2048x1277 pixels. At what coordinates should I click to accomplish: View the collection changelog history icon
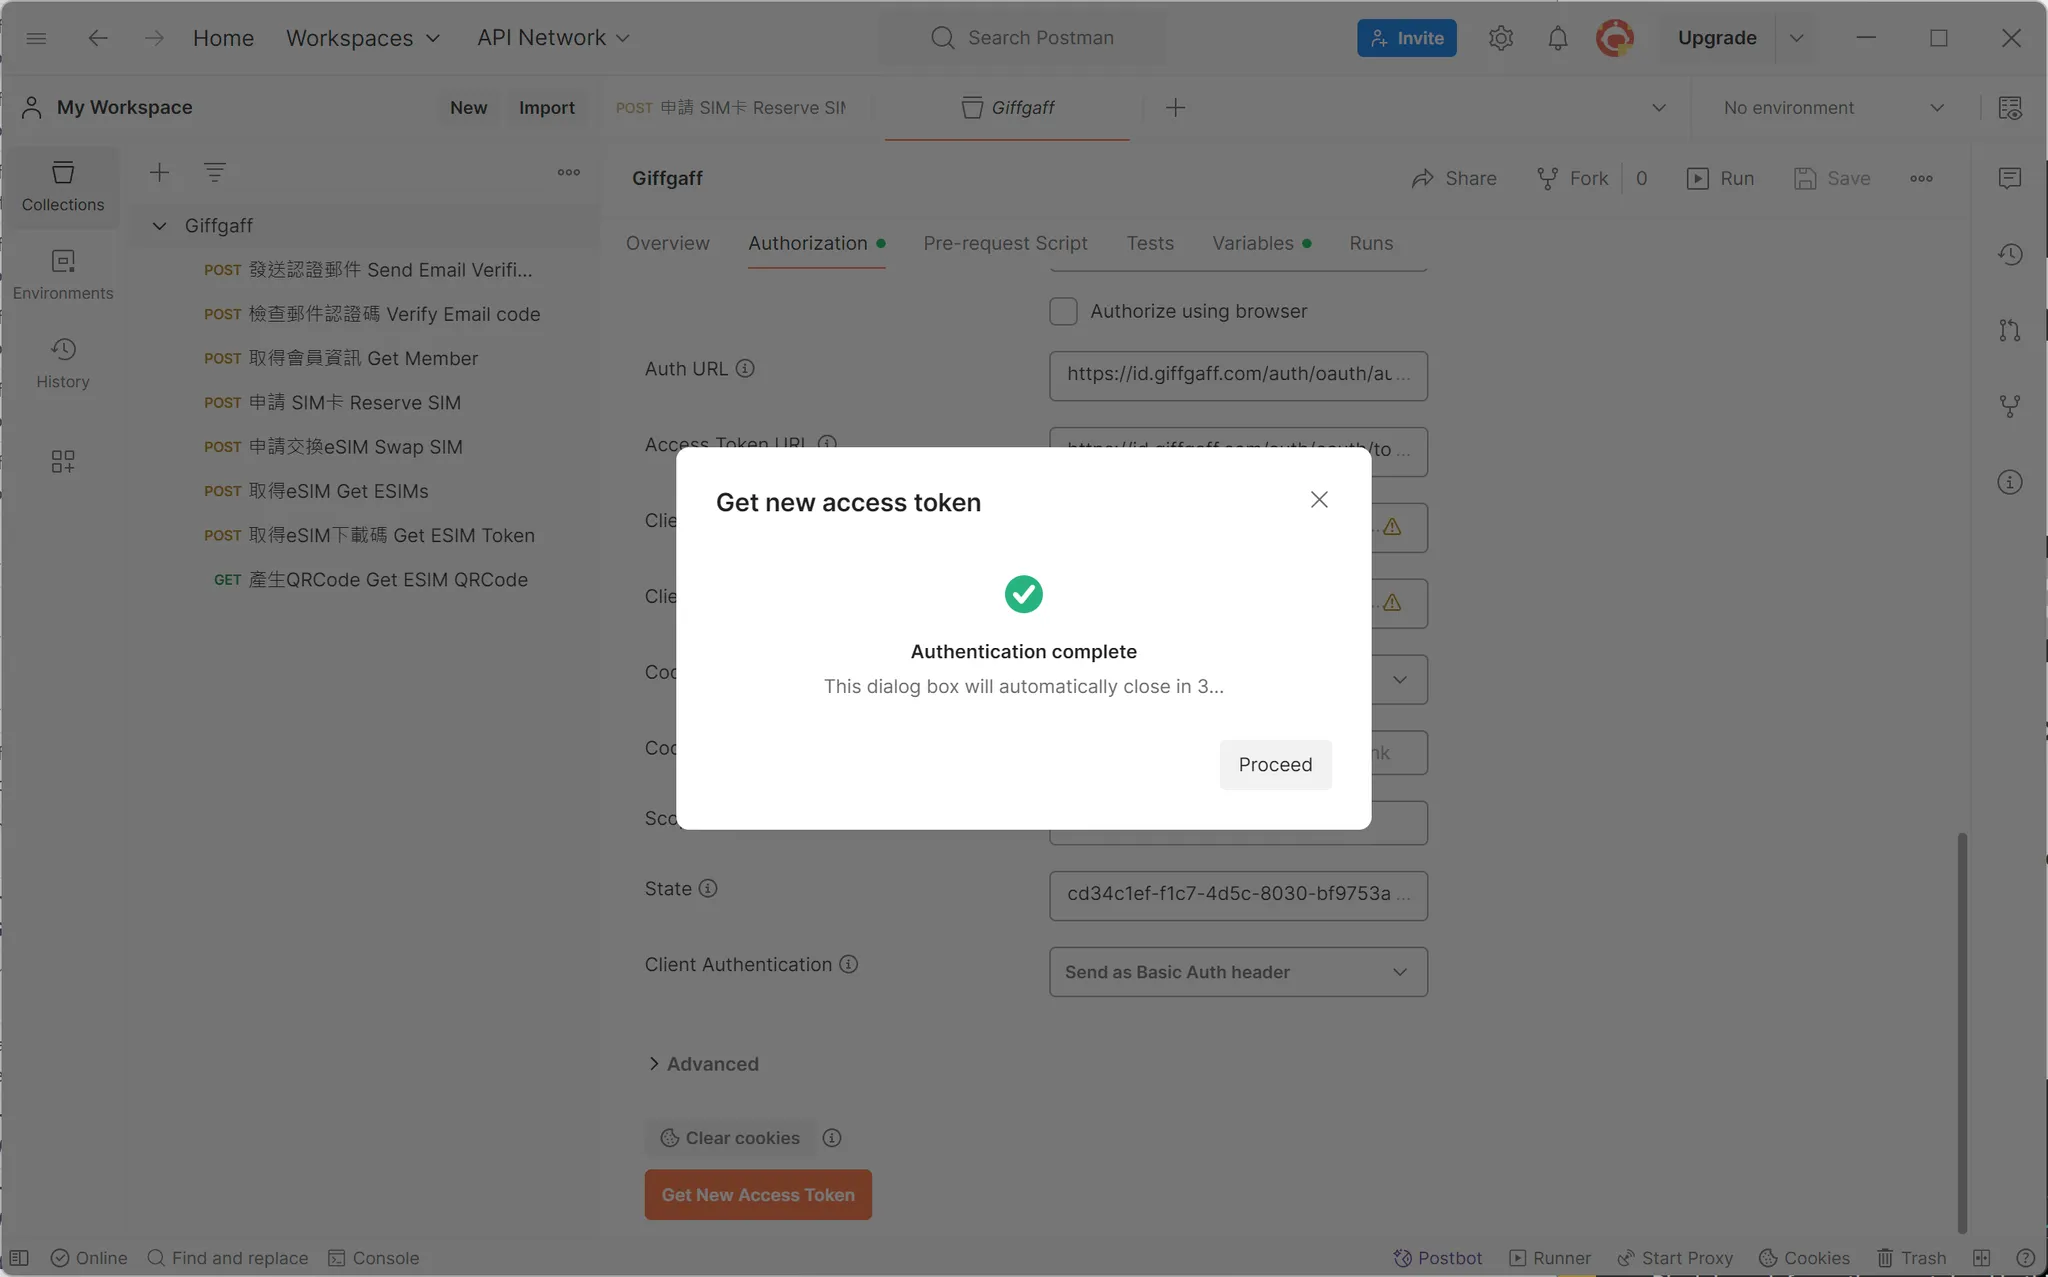(2010, 254)
